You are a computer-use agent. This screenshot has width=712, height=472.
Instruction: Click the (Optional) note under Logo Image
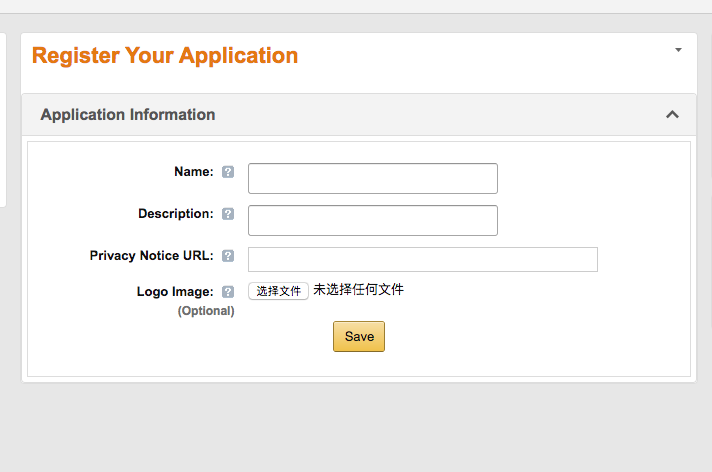coord(206,311)
